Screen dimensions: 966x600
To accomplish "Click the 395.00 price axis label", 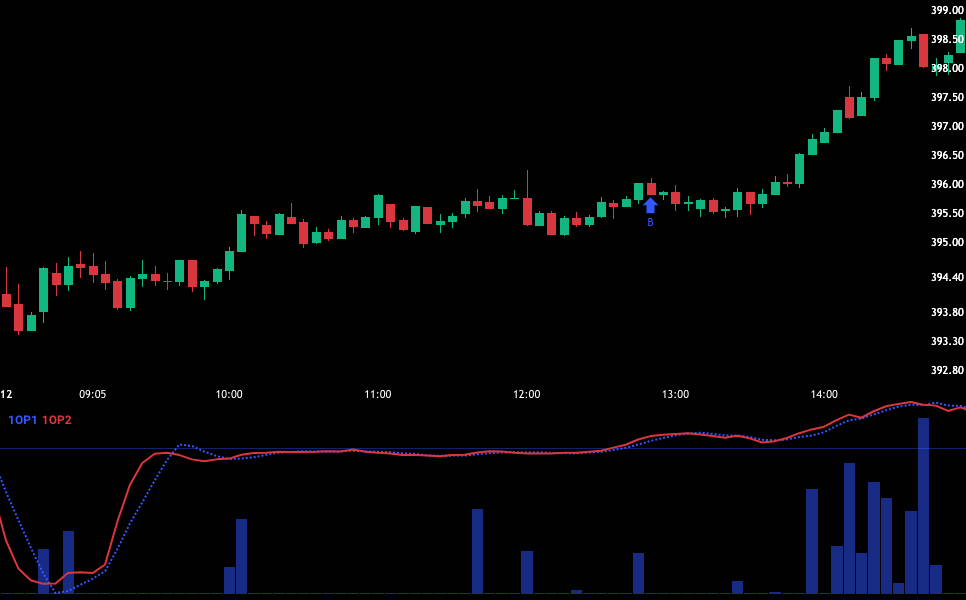I will (x=946, y=242).
